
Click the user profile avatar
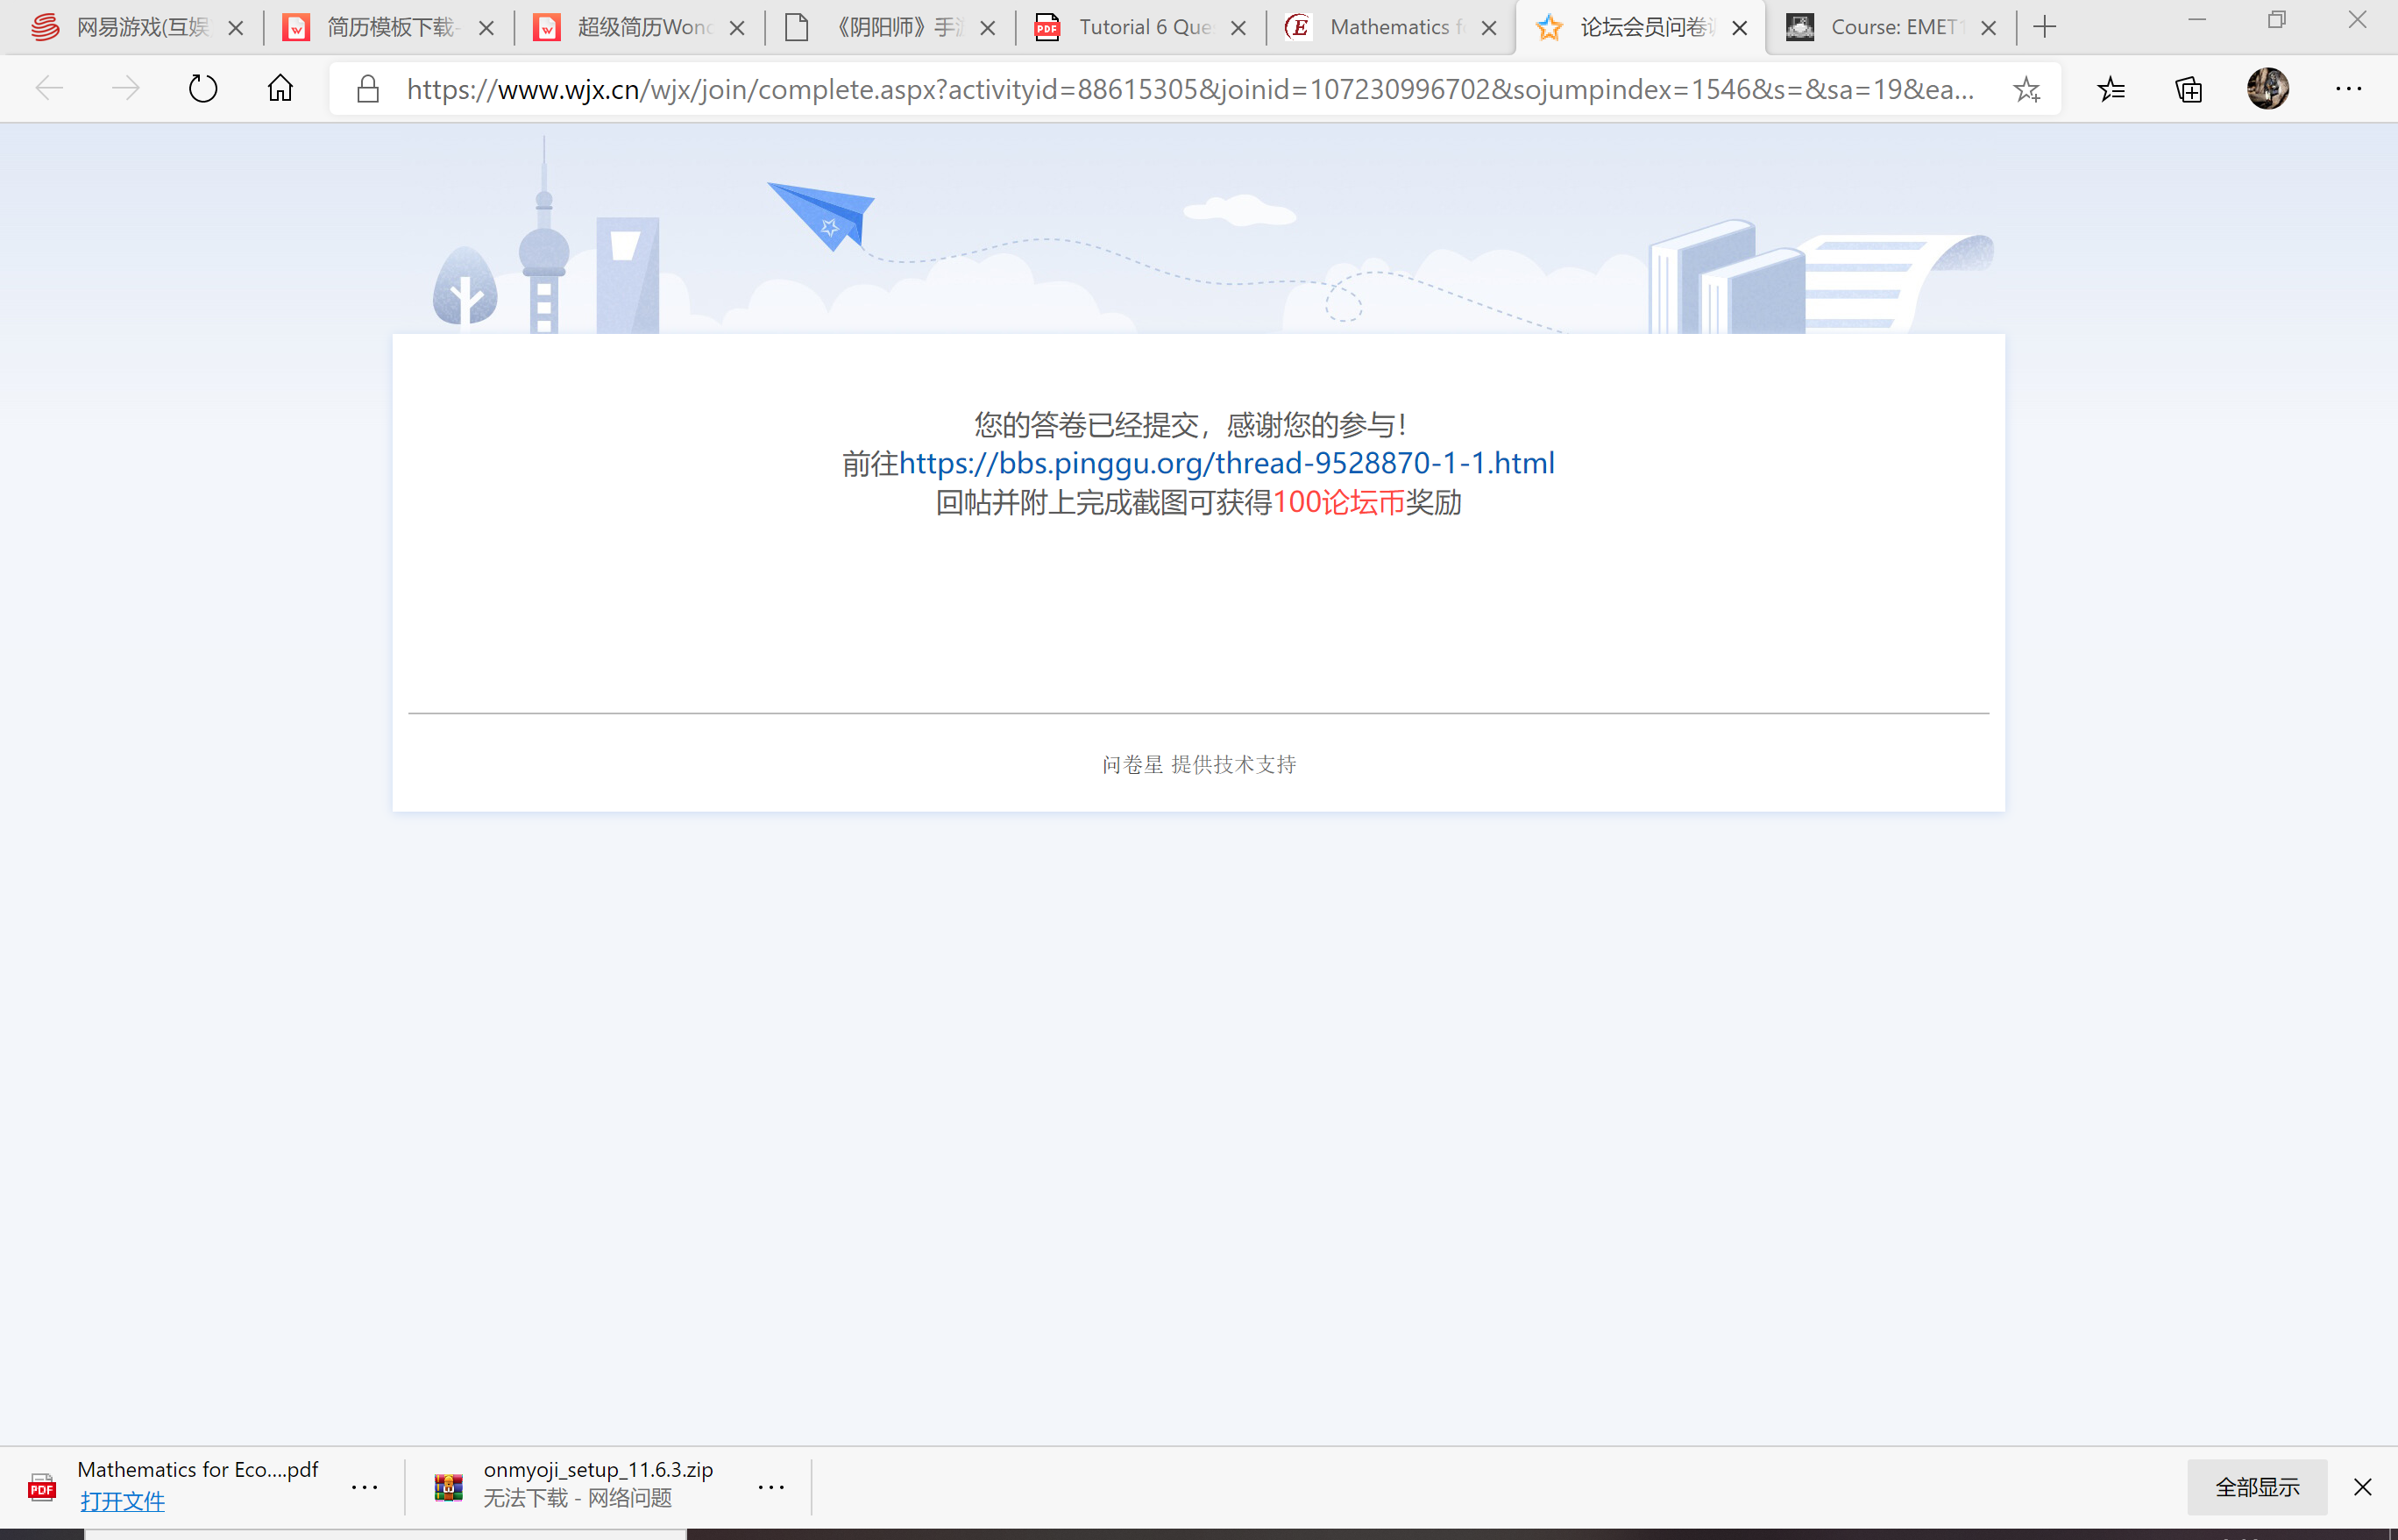tap(2267, 89)
